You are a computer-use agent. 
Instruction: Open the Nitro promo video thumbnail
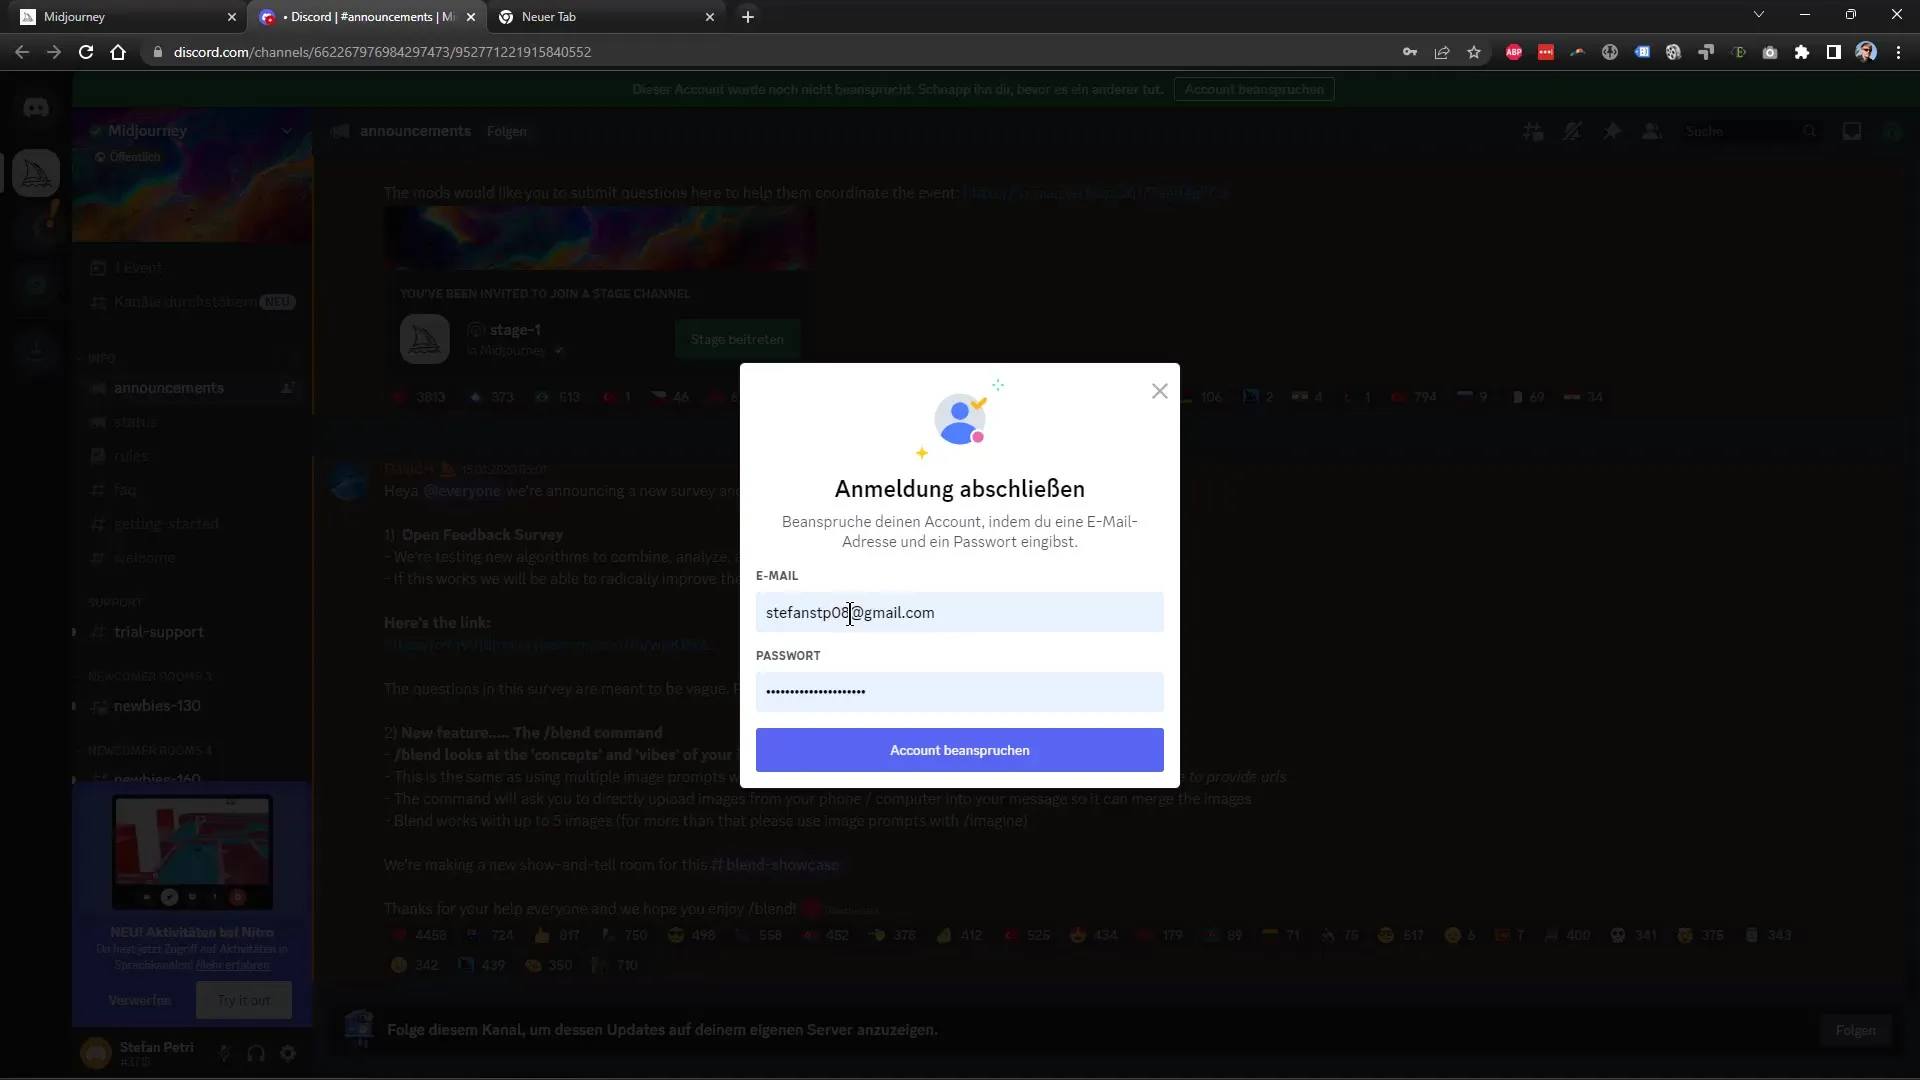click(192, 852)
